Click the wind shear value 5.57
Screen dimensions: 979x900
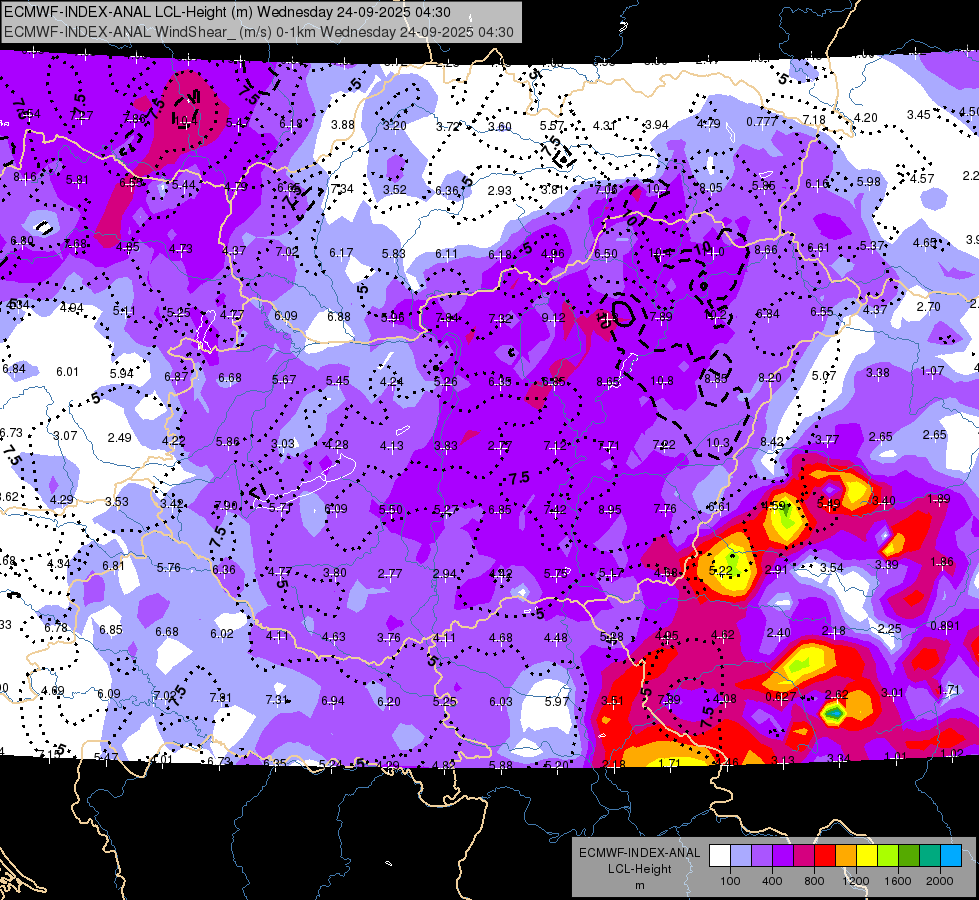552,126
